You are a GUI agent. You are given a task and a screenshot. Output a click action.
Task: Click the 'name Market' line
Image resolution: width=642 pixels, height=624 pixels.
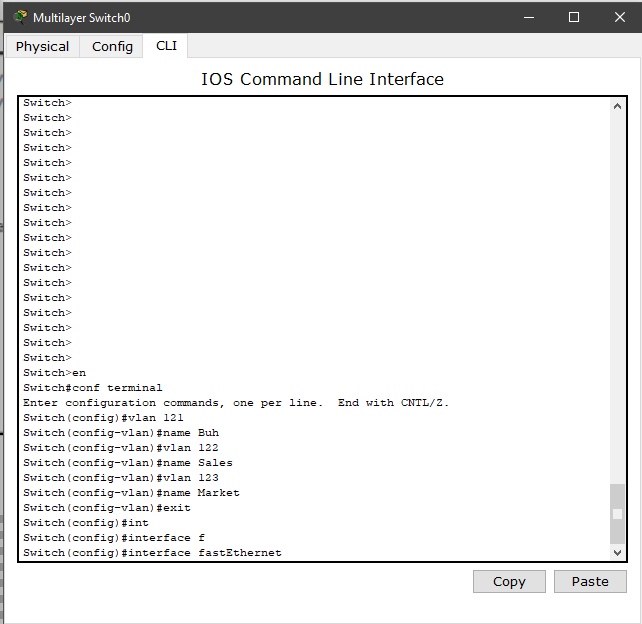(131, 493)
